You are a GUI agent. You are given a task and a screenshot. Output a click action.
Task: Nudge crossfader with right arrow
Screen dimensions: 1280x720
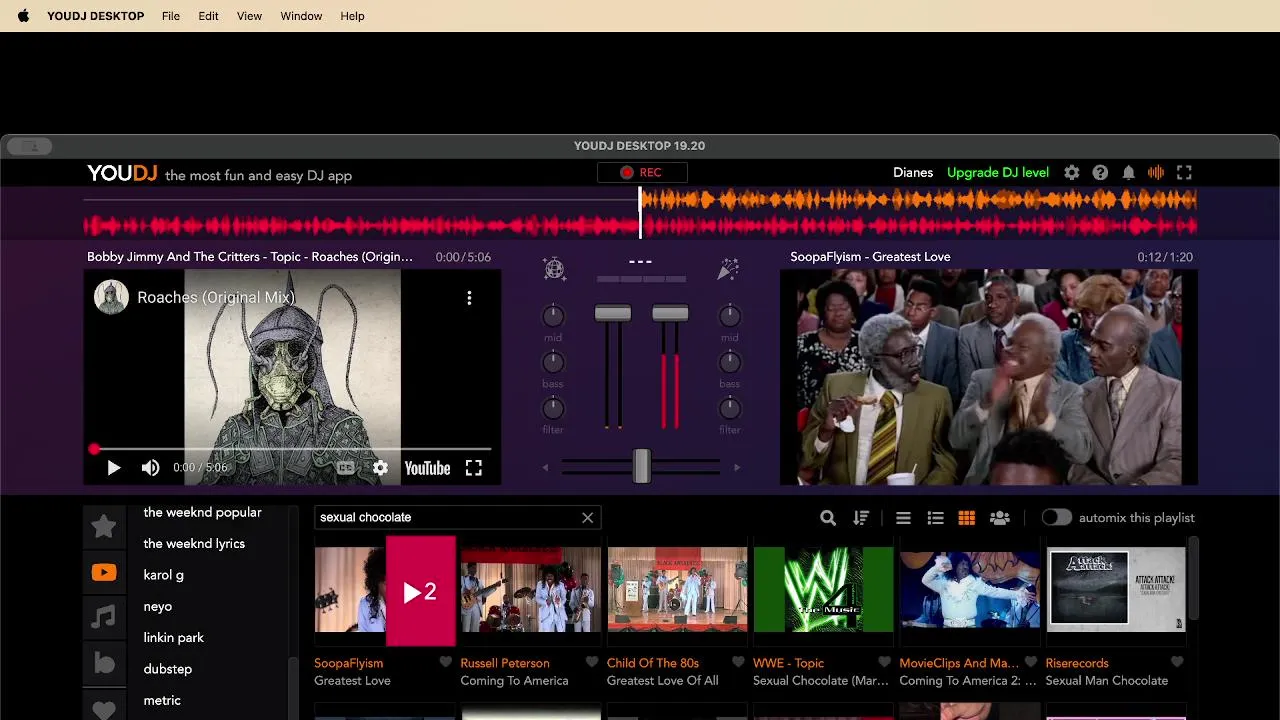pyautogui.click(x=737, y=467)
